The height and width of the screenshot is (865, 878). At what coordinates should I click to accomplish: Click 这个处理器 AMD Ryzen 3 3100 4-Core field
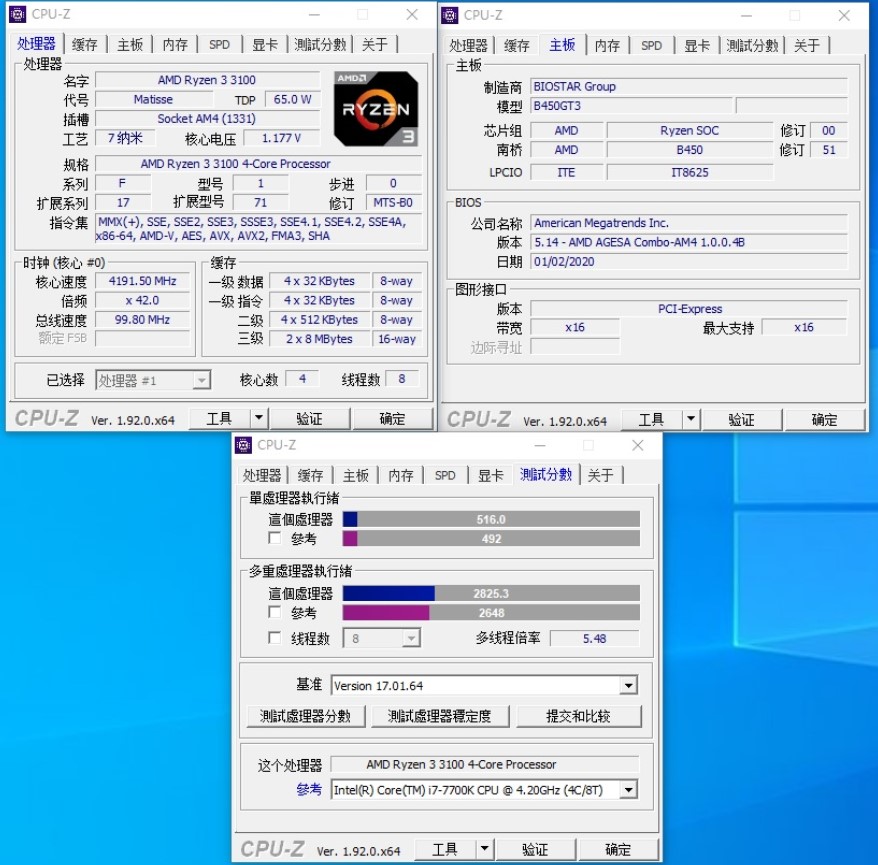[484, 764]
